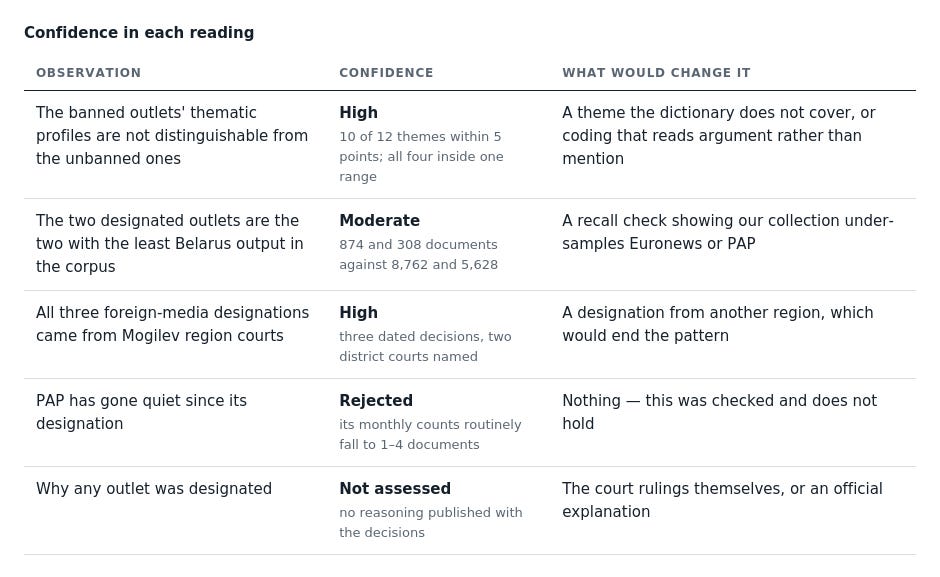This screenshot has height=577, width=940.
Task: Select the CONFIDENCE column header
Action: [x=386, y=73]
